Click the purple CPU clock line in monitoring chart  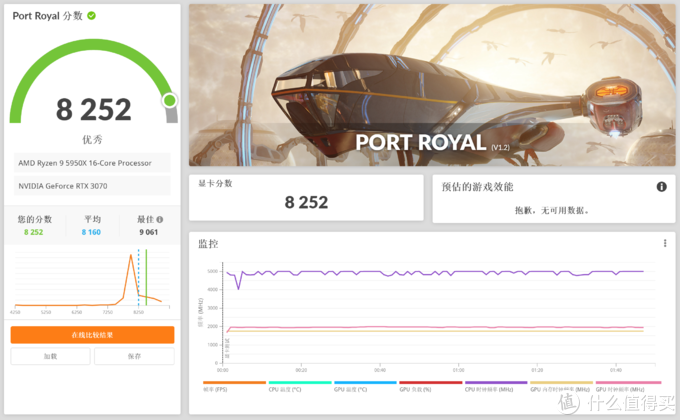pyautogui.click(x=434, y=273)
